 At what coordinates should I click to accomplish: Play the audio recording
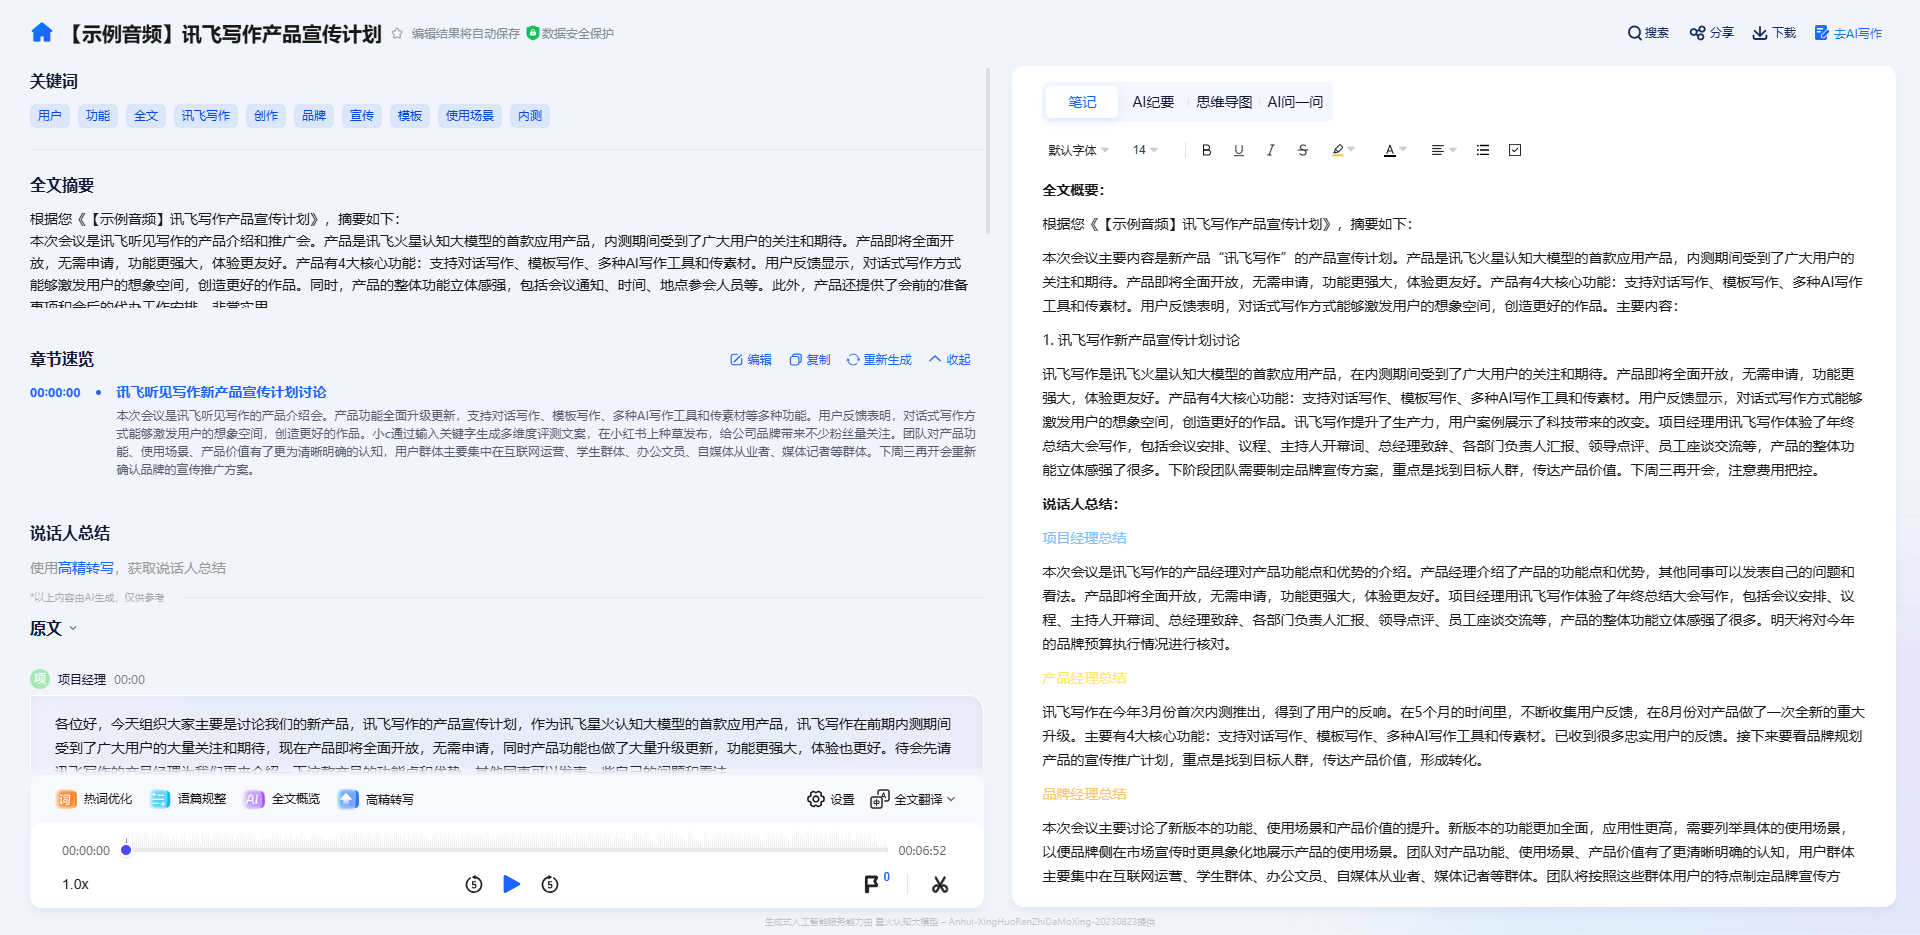coord(511,884)
